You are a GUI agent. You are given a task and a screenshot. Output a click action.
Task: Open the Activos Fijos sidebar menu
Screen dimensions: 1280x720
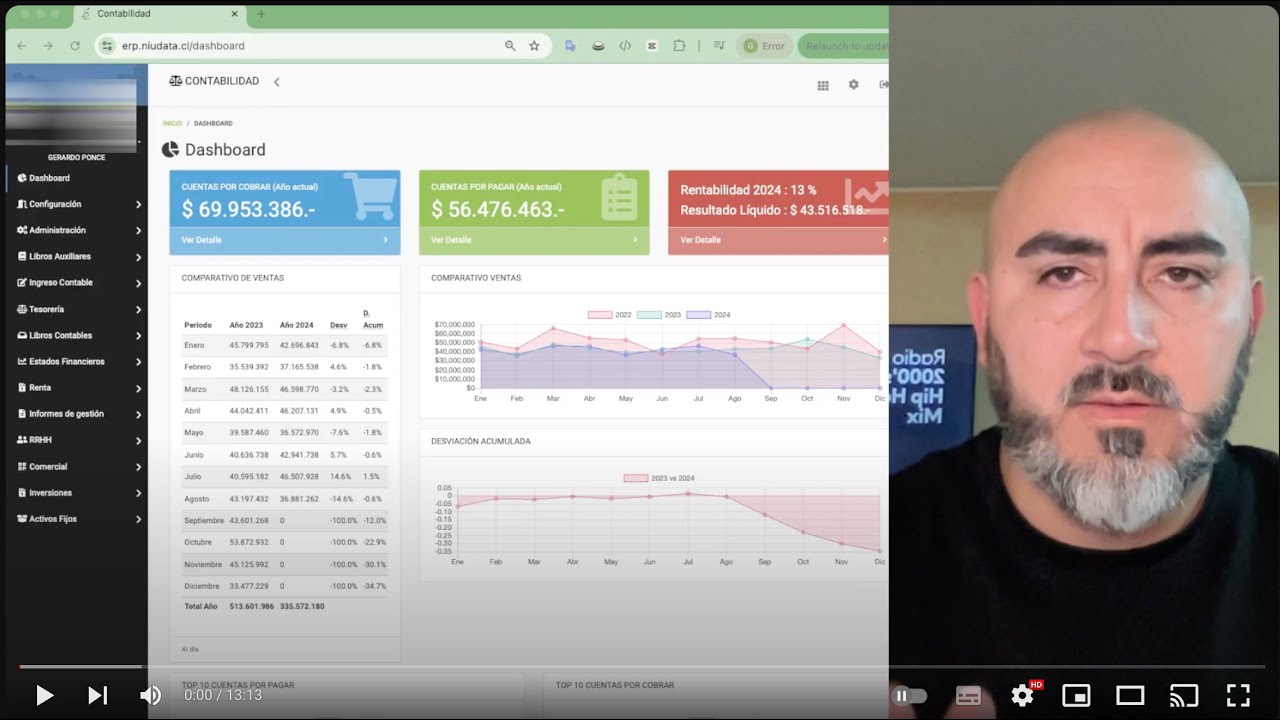click(76, 519)
